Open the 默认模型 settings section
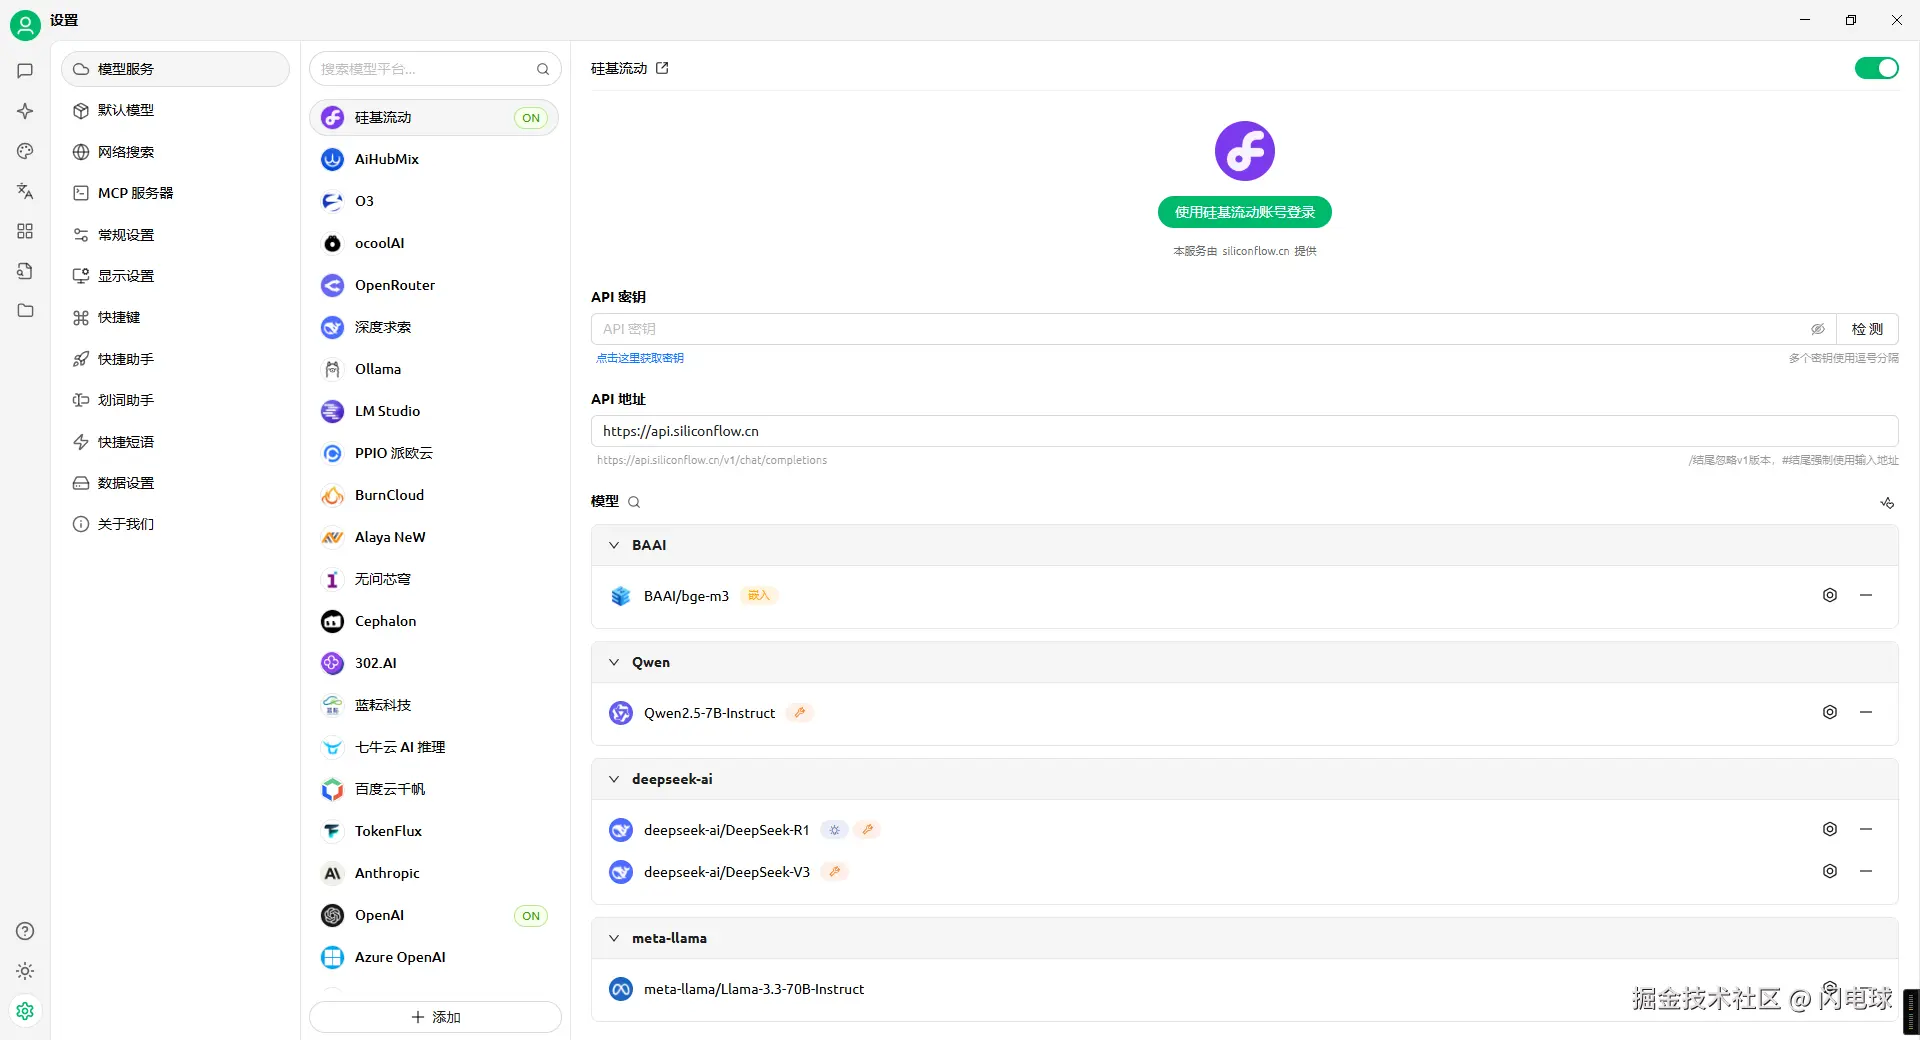The width and height of the screenshot is (1920, 1040). click(x=176, y=110)
